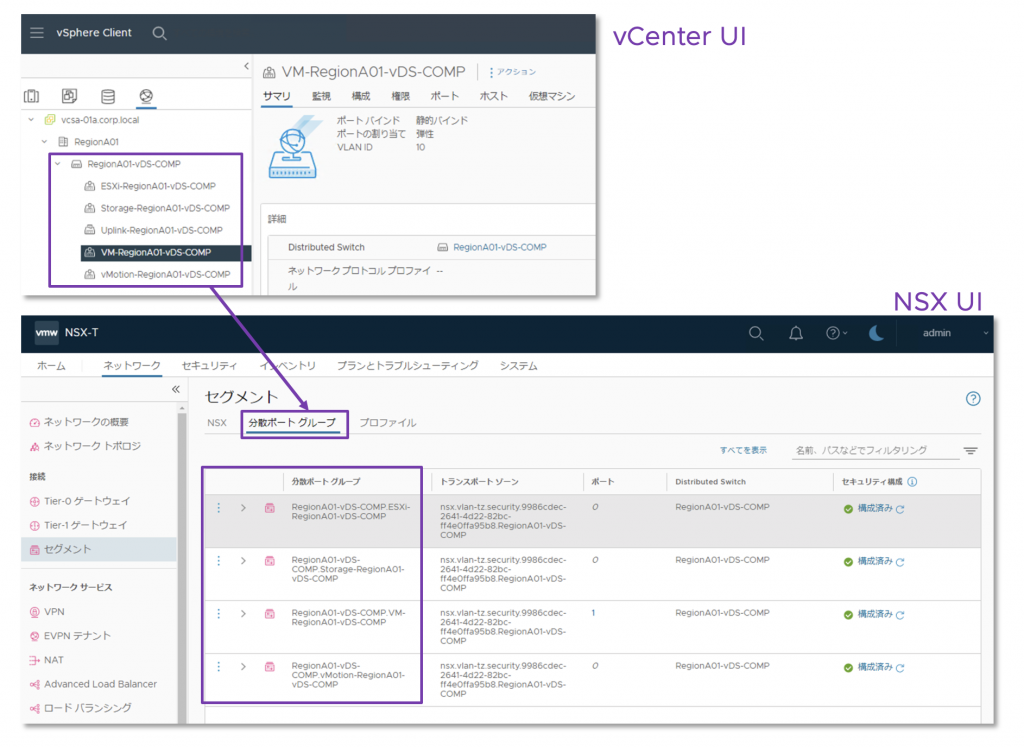Viewport: 1024px width, 747px height.
Task: Switch to the ホスト tab
Action: coord(494,96)
